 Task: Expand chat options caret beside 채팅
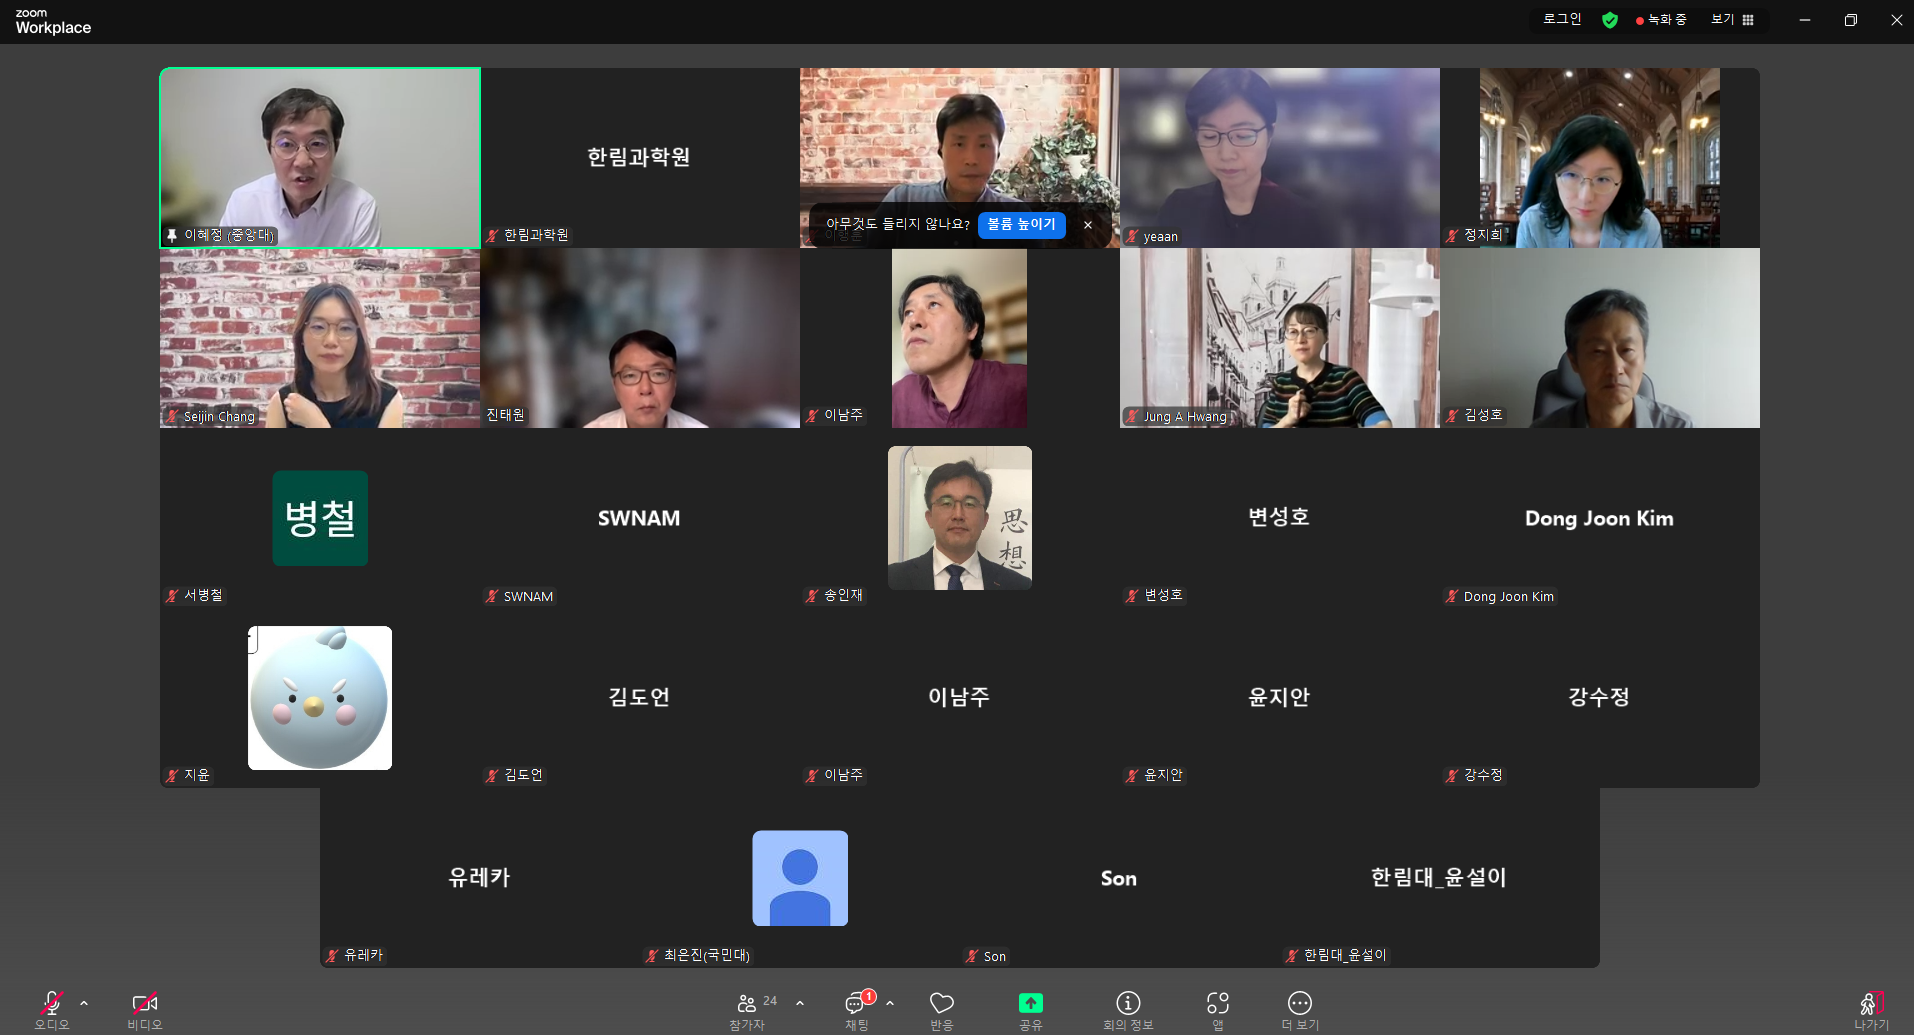(x=890, y=1003)
